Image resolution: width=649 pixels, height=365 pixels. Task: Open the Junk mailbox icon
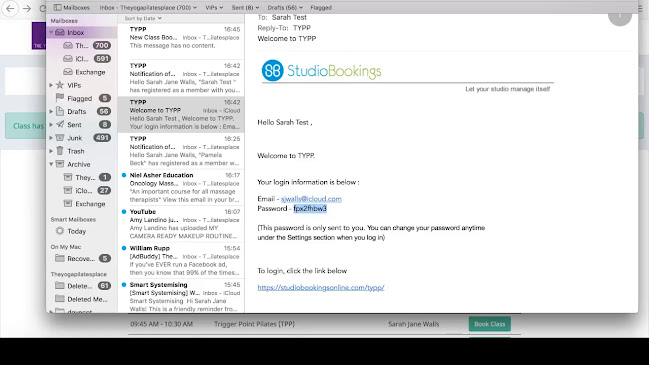pyautogui.click(x=60, y=138)
